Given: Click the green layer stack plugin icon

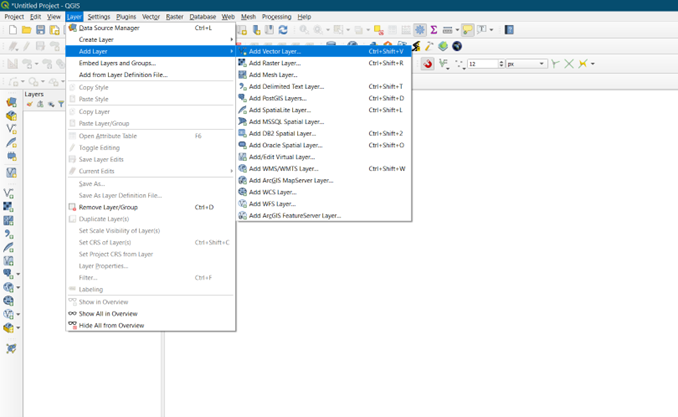Looking at the screenshot, I should tap(443, 46).
